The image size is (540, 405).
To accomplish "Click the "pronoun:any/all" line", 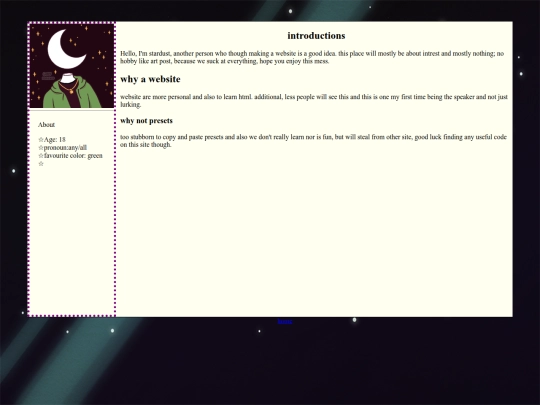I will [x=62, y=148].
